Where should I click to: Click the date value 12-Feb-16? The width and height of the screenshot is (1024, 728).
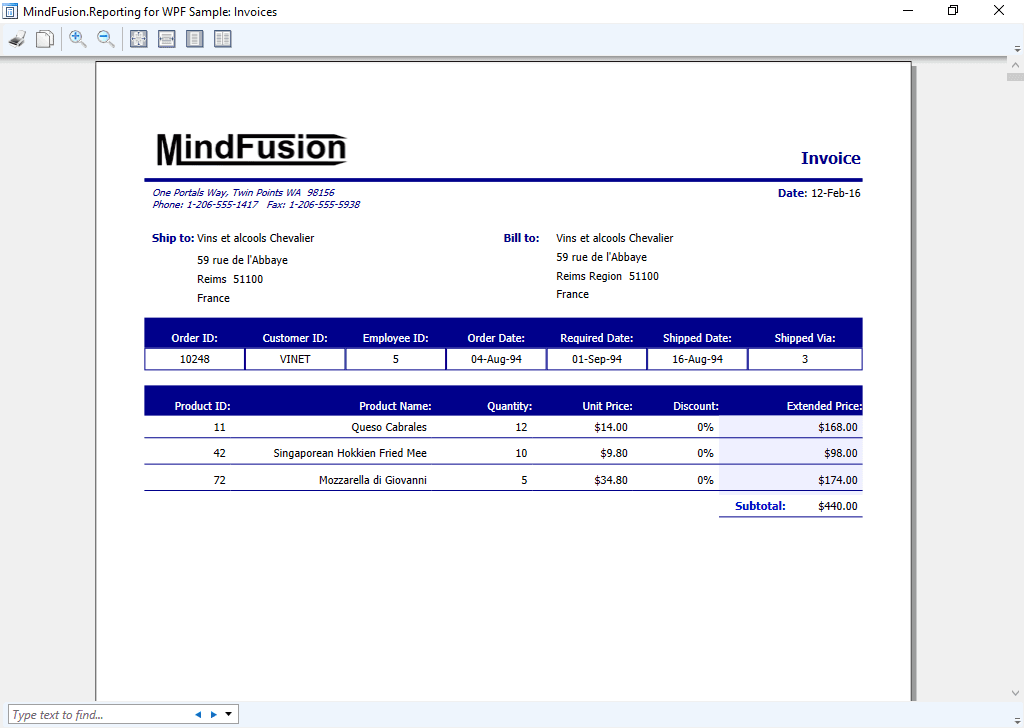click(835, 193)
